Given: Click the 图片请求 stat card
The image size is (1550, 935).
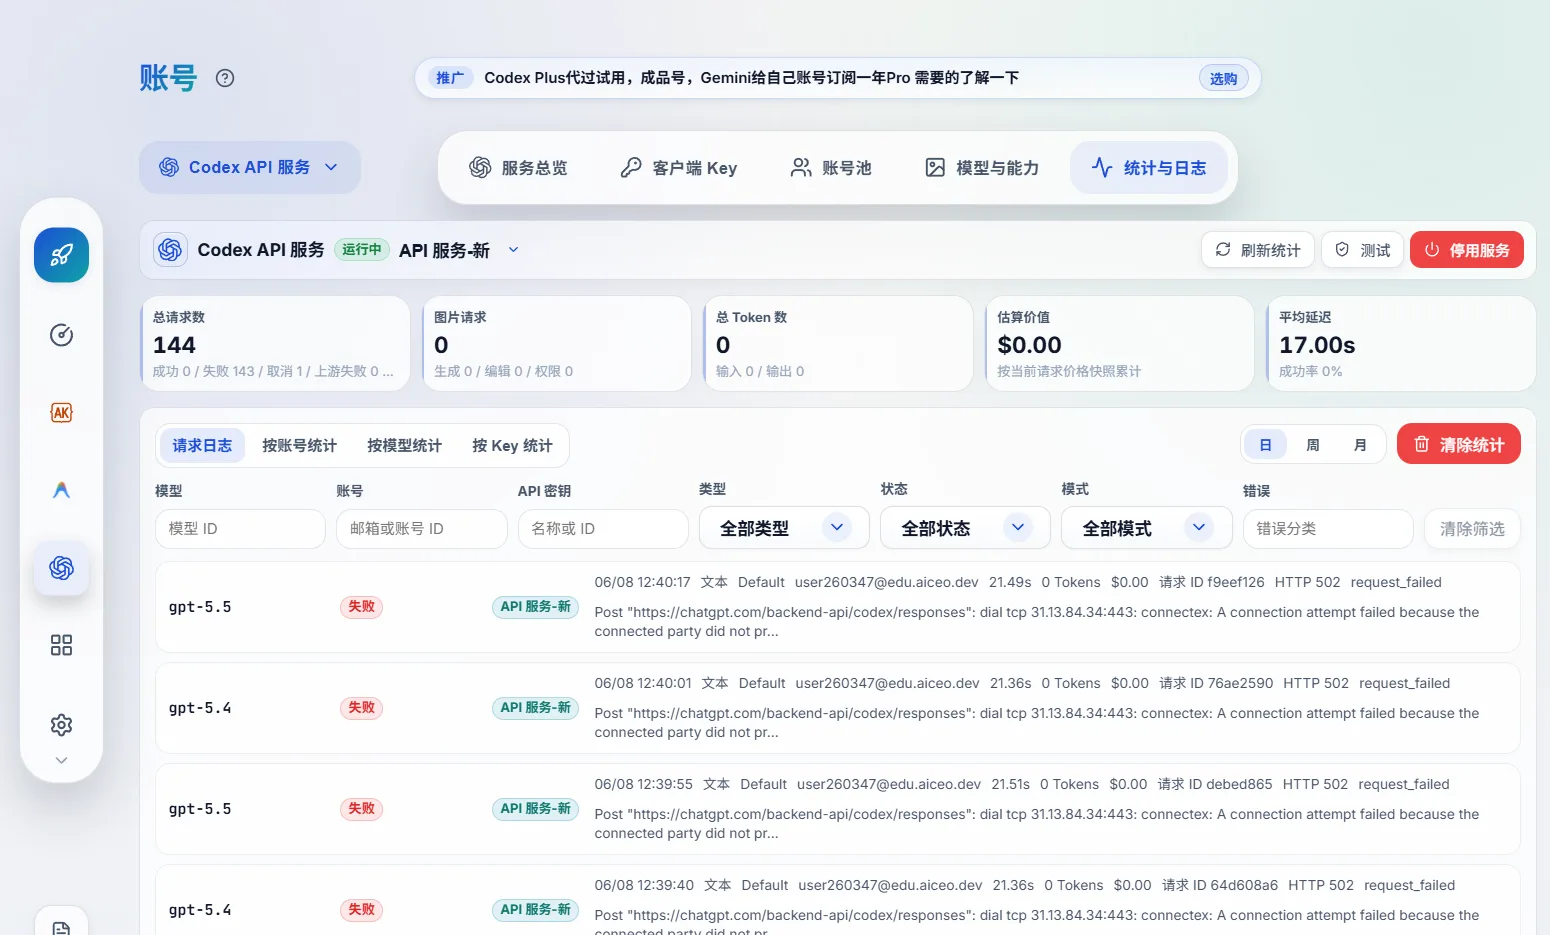Looking at the screenshot, I should click(x=557, y=343).
